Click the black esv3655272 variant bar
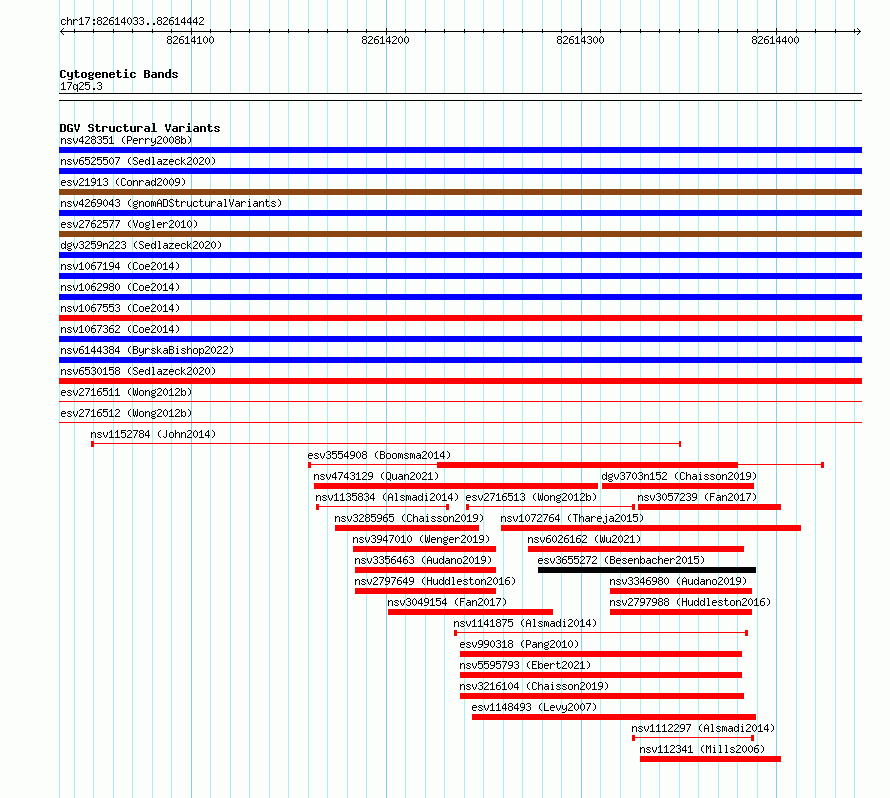This screenshot has height=798, width=890. [x=647, y=570]
